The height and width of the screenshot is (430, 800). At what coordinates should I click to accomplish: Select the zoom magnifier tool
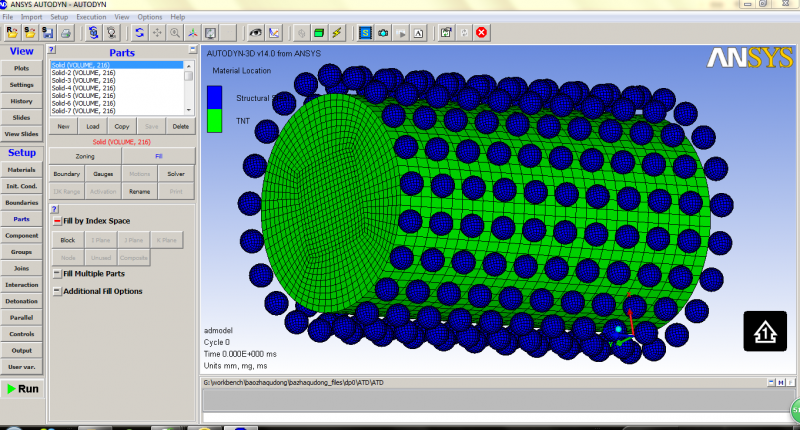tap(175, 33)
